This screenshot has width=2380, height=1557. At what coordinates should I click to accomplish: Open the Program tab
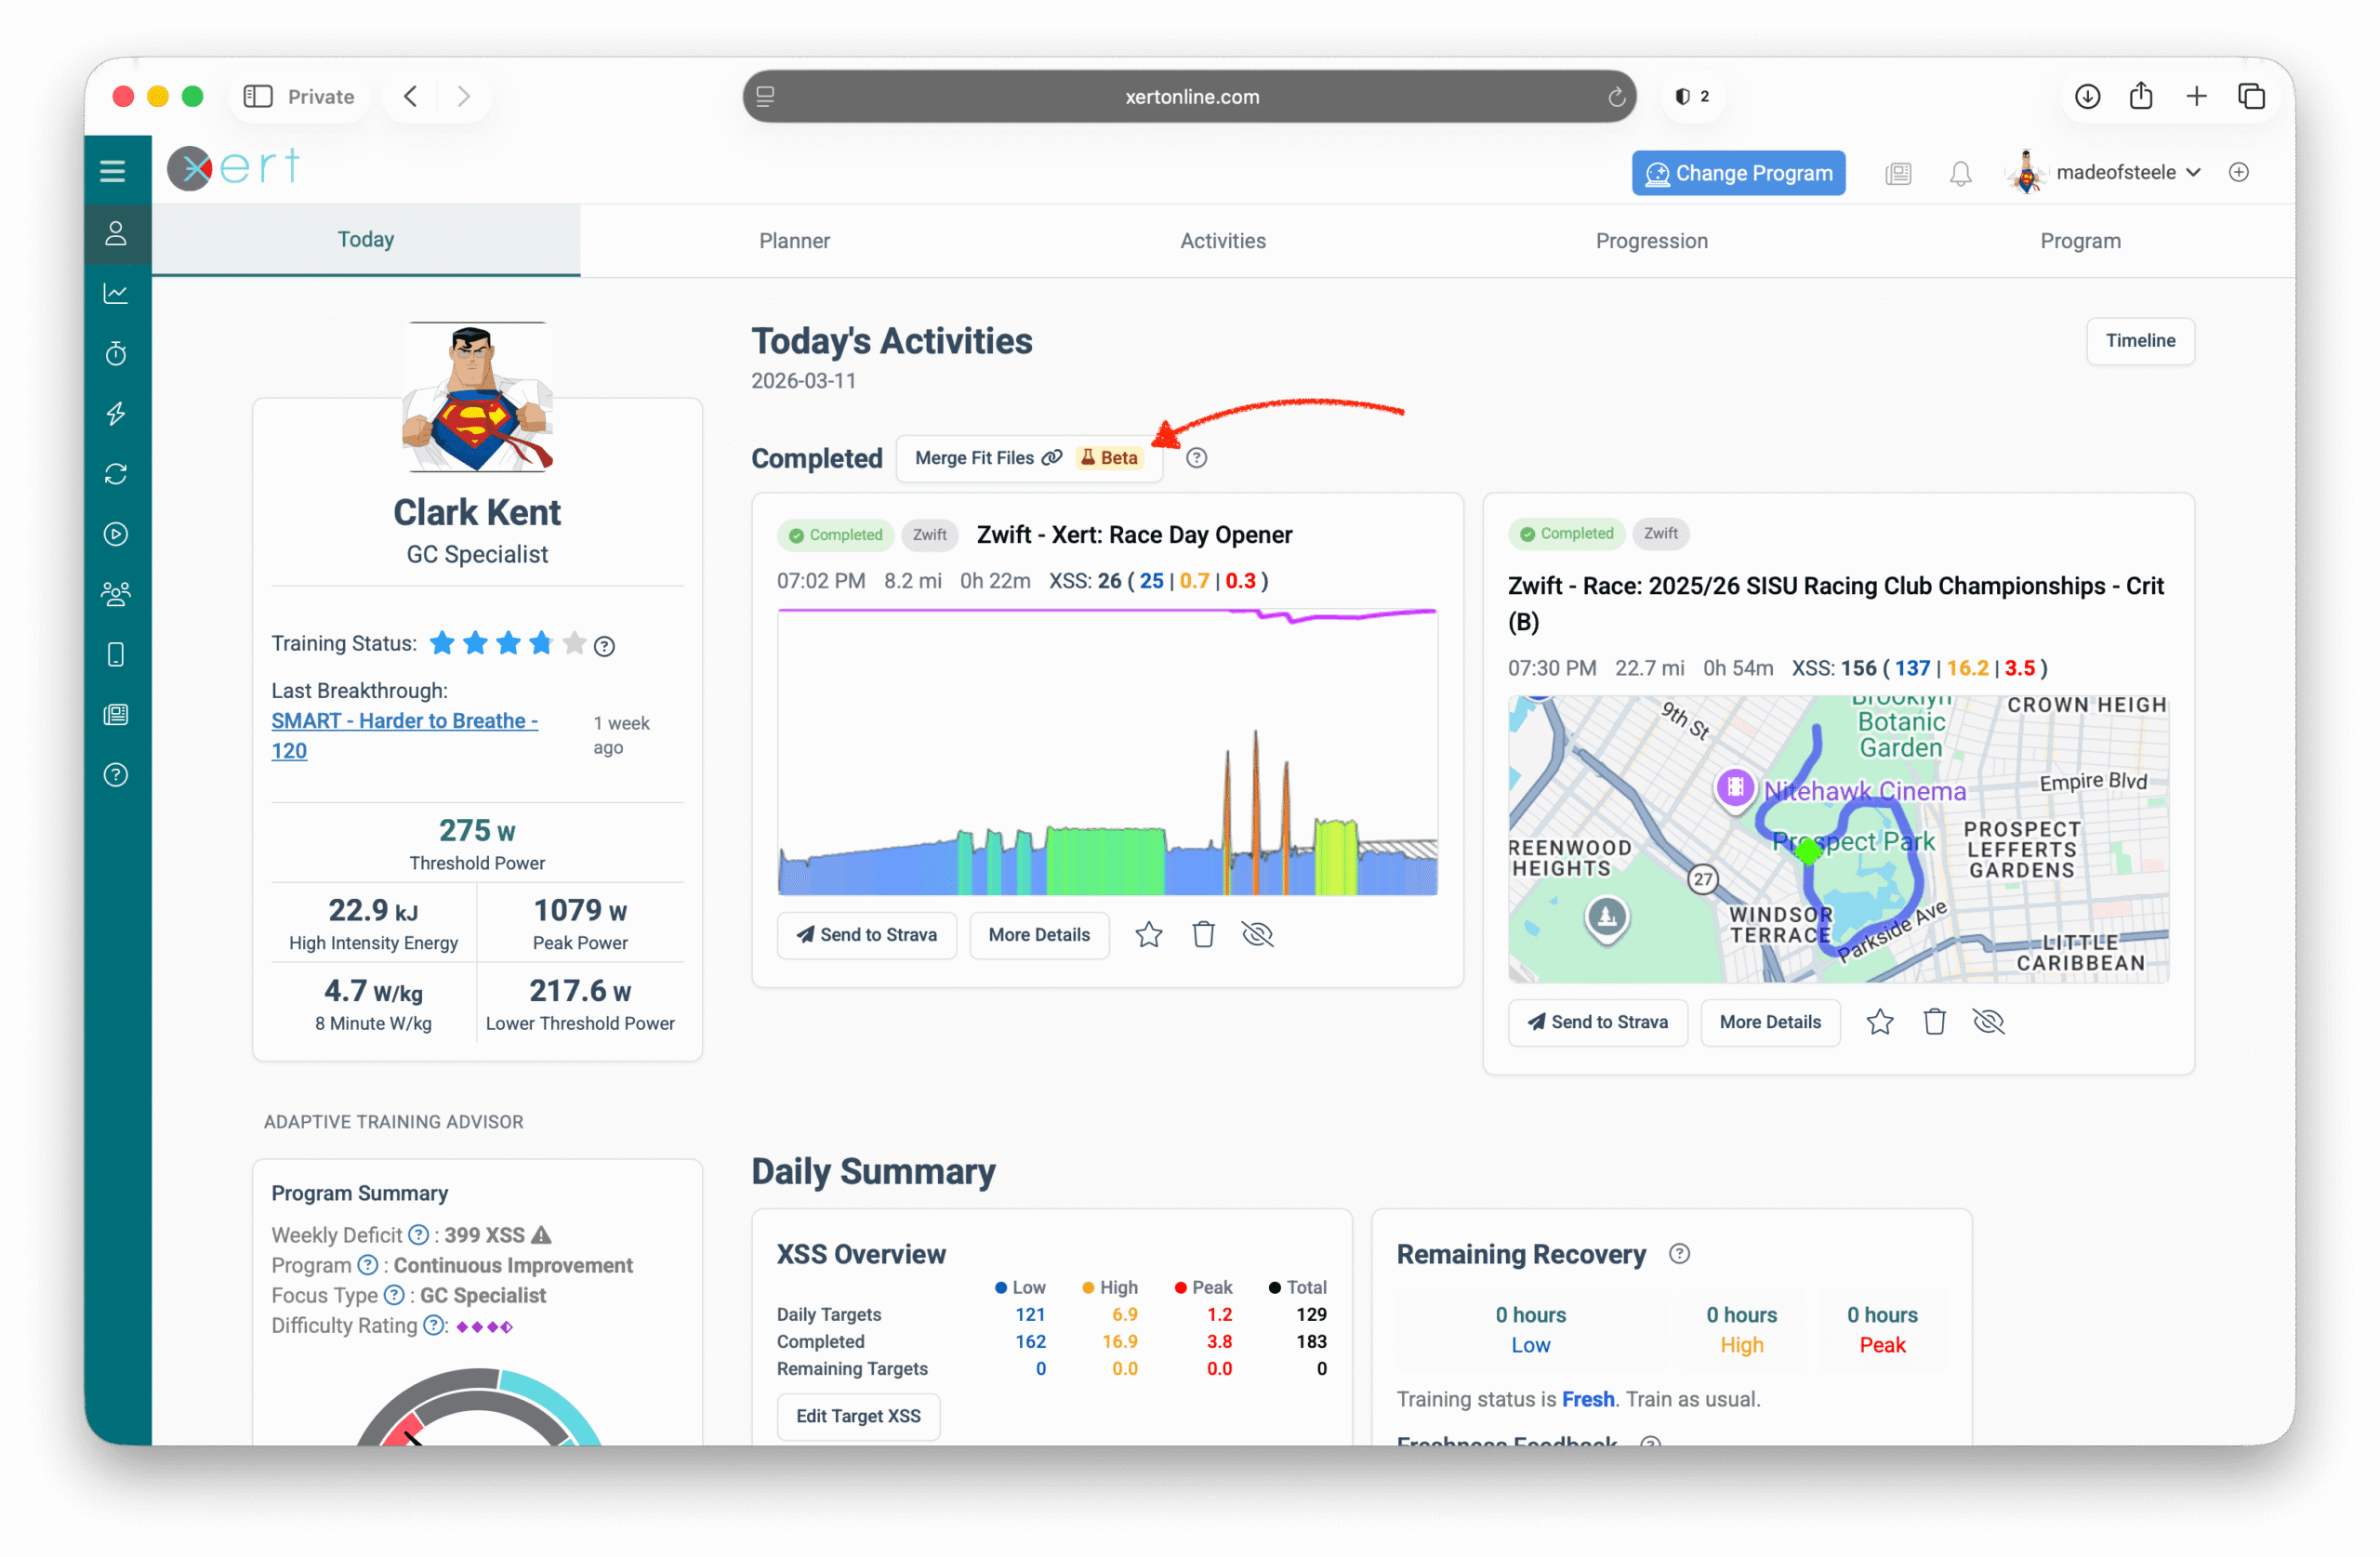2080,241
